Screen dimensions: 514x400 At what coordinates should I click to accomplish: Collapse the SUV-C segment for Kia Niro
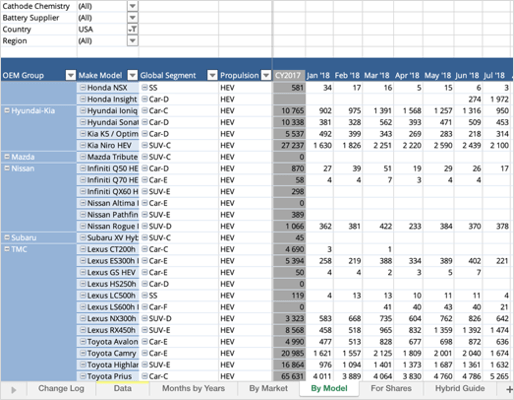[145, 145]
